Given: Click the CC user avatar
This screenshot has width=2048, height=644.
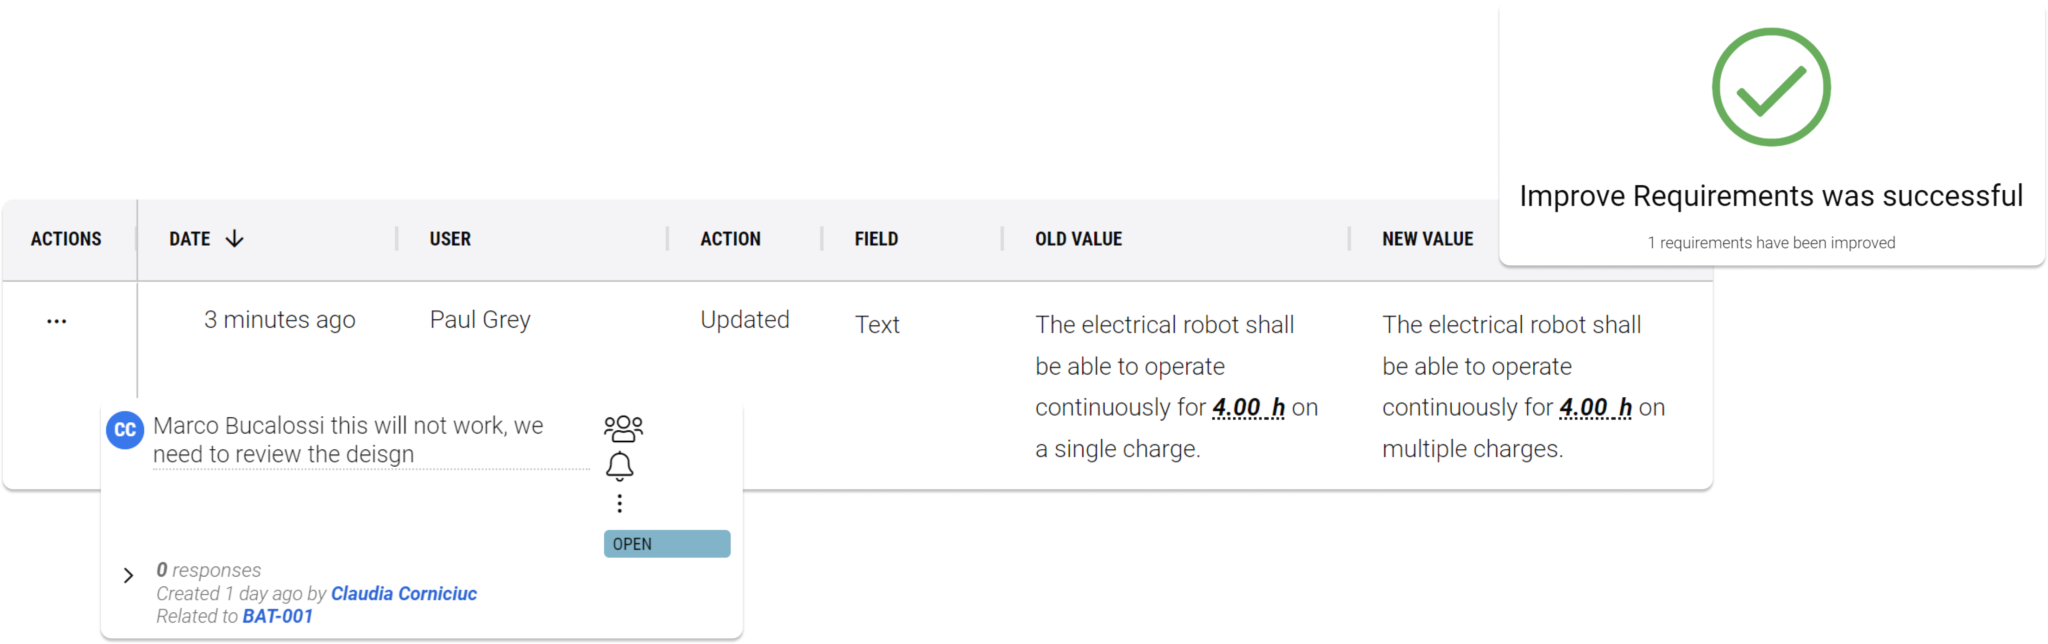Looking at the screenshot, I should [x=125, y=430].
